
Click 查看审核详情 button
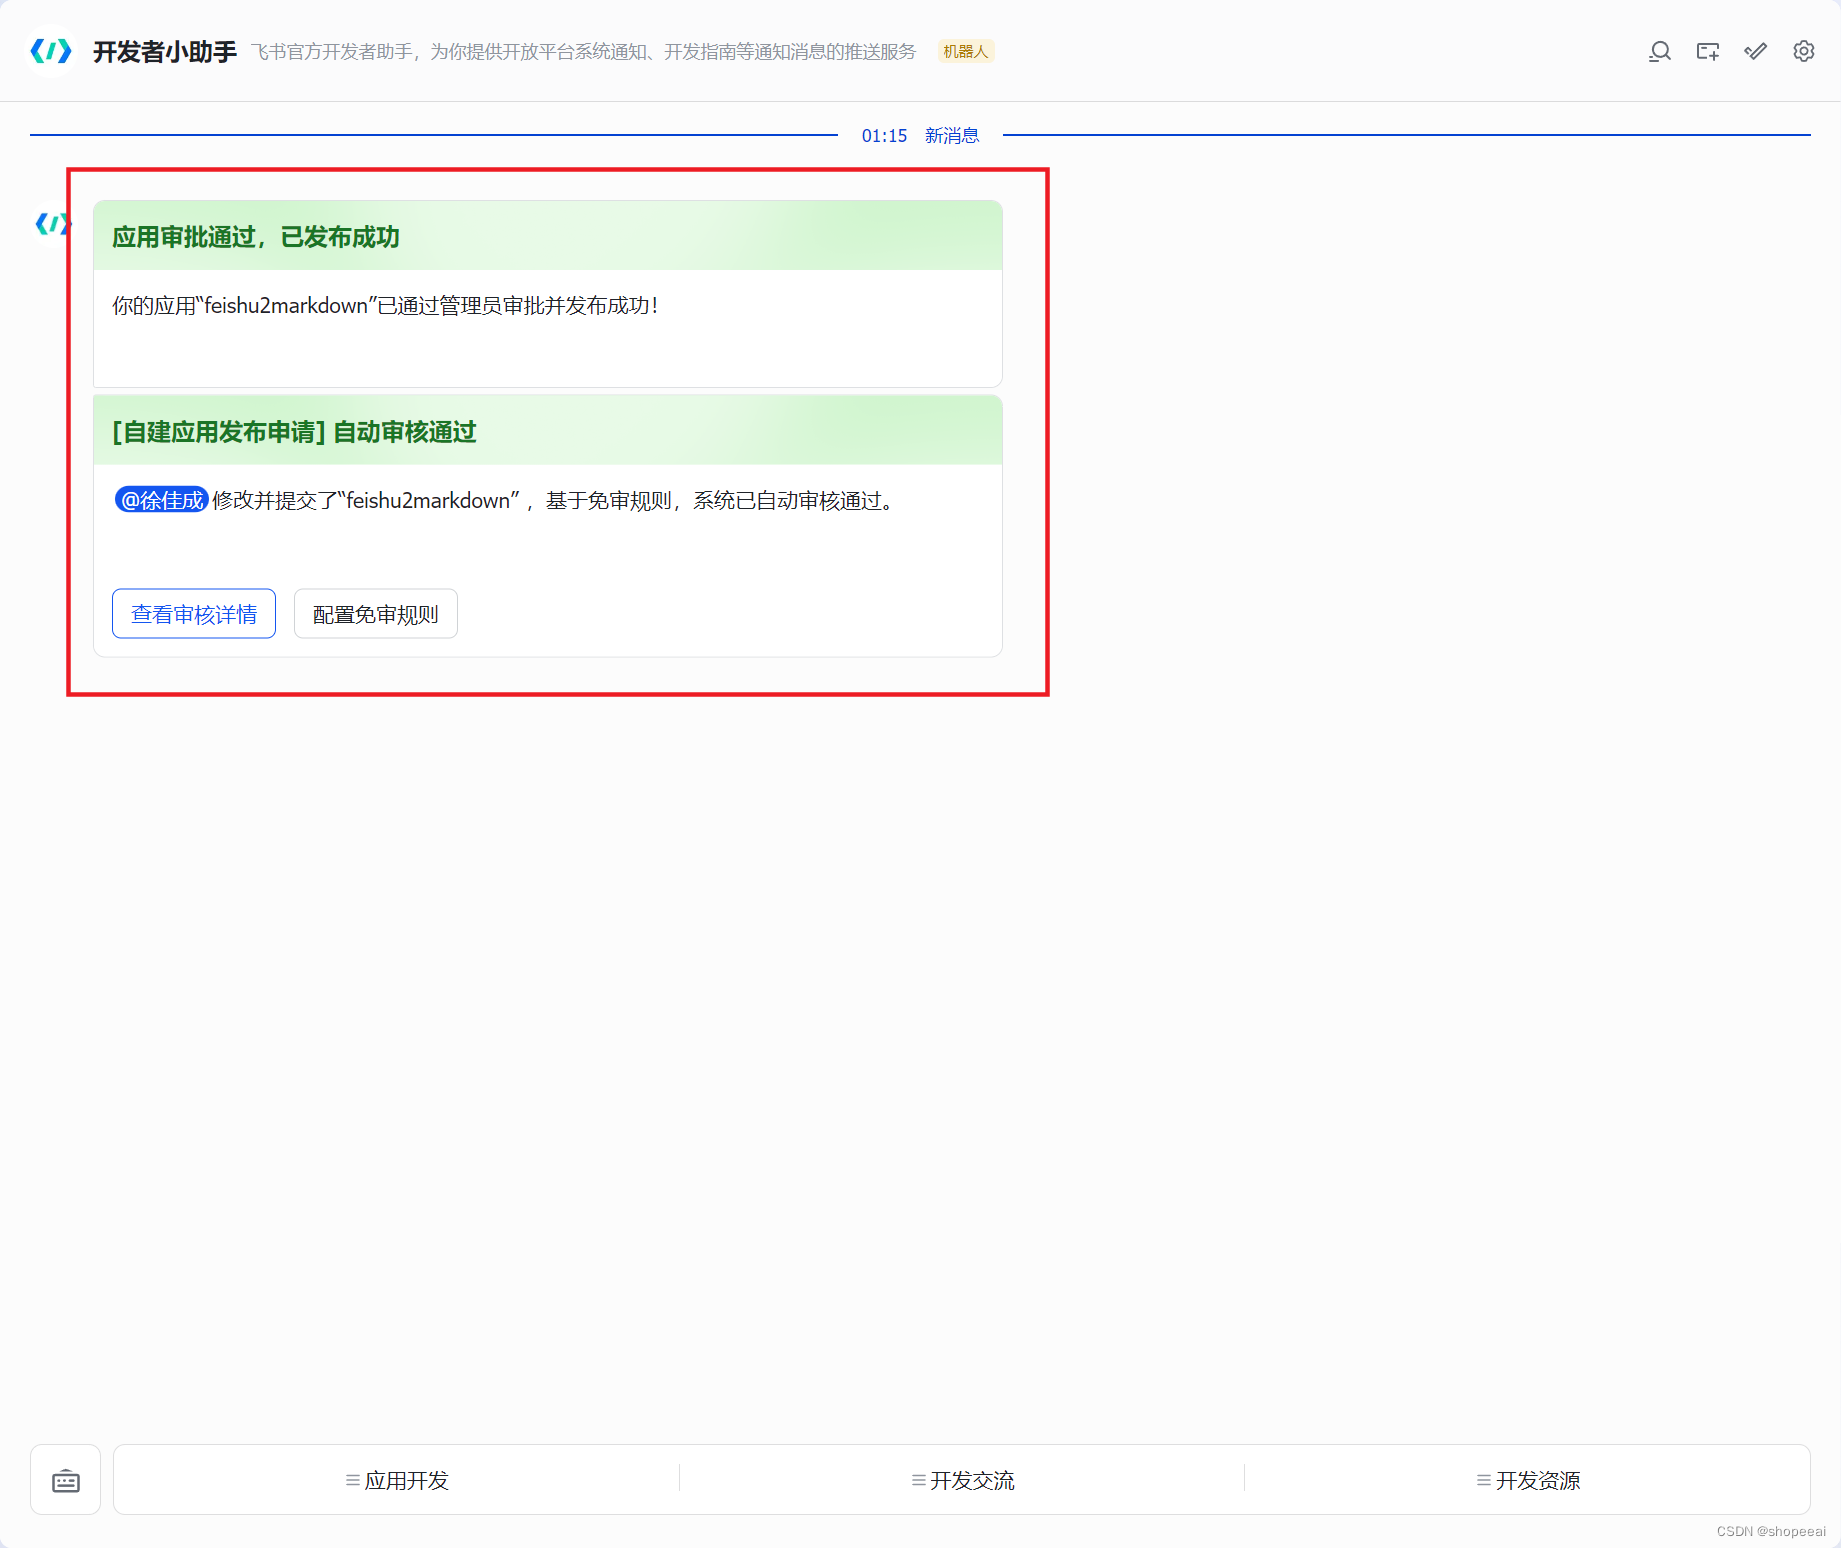194,614
